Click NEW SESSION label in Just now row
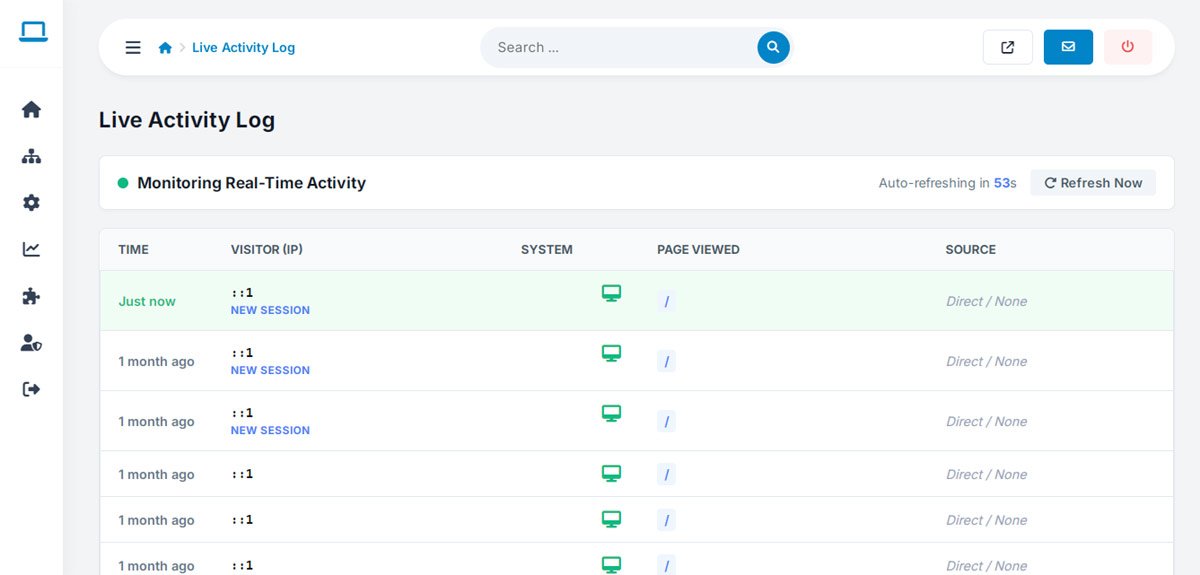The image size is (1200, 575). coord(270,310)
